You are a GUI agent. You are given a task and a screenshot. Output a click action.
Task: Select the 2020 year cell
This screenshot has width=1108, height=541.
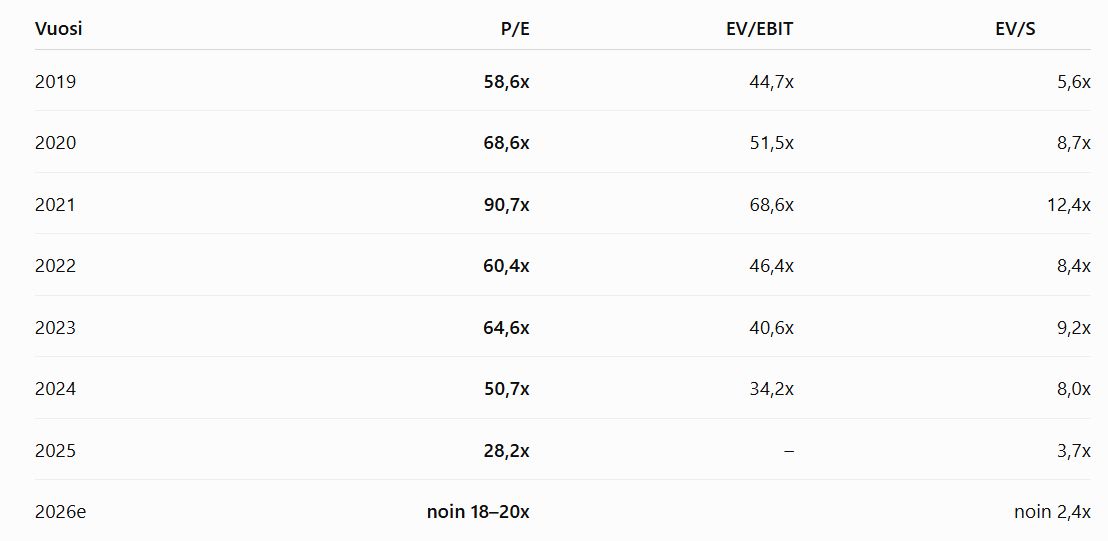coord(55,143)
